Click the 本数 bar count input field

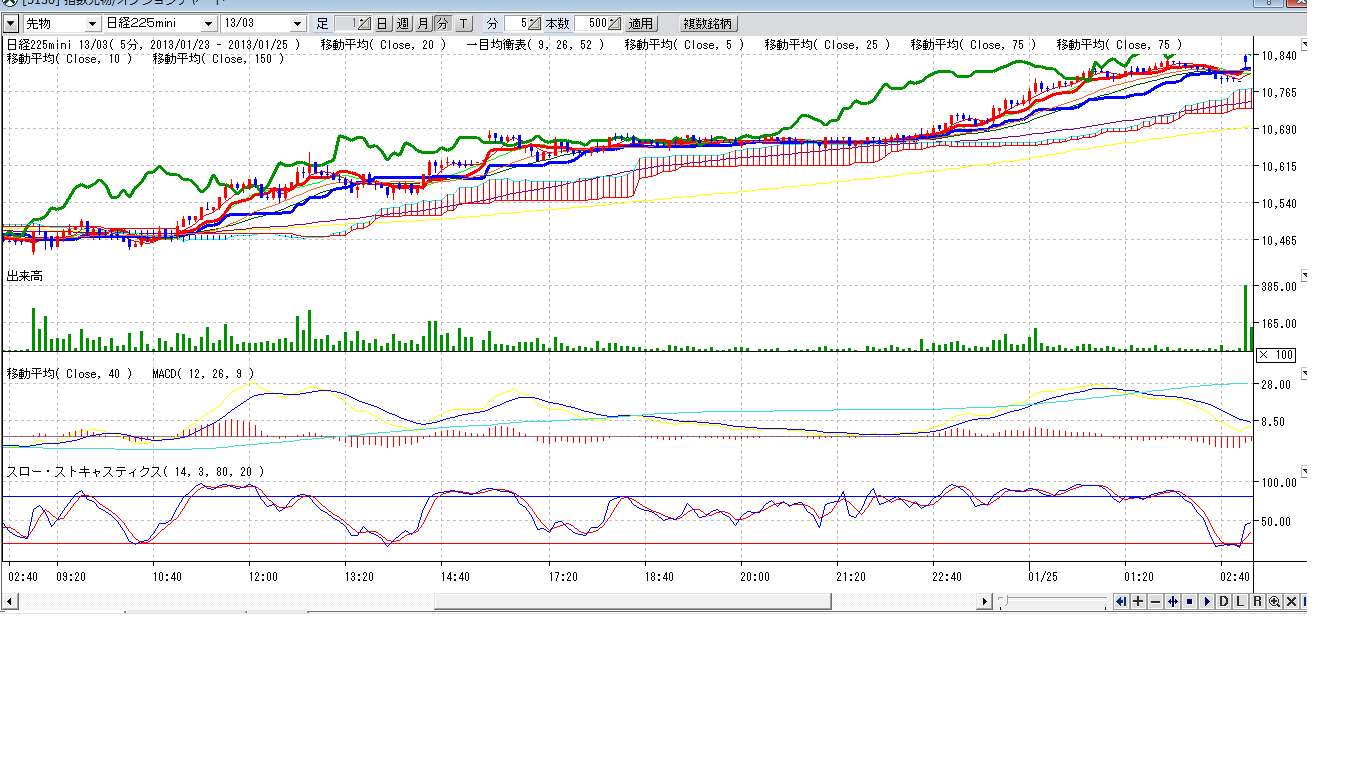pos(591,23)
